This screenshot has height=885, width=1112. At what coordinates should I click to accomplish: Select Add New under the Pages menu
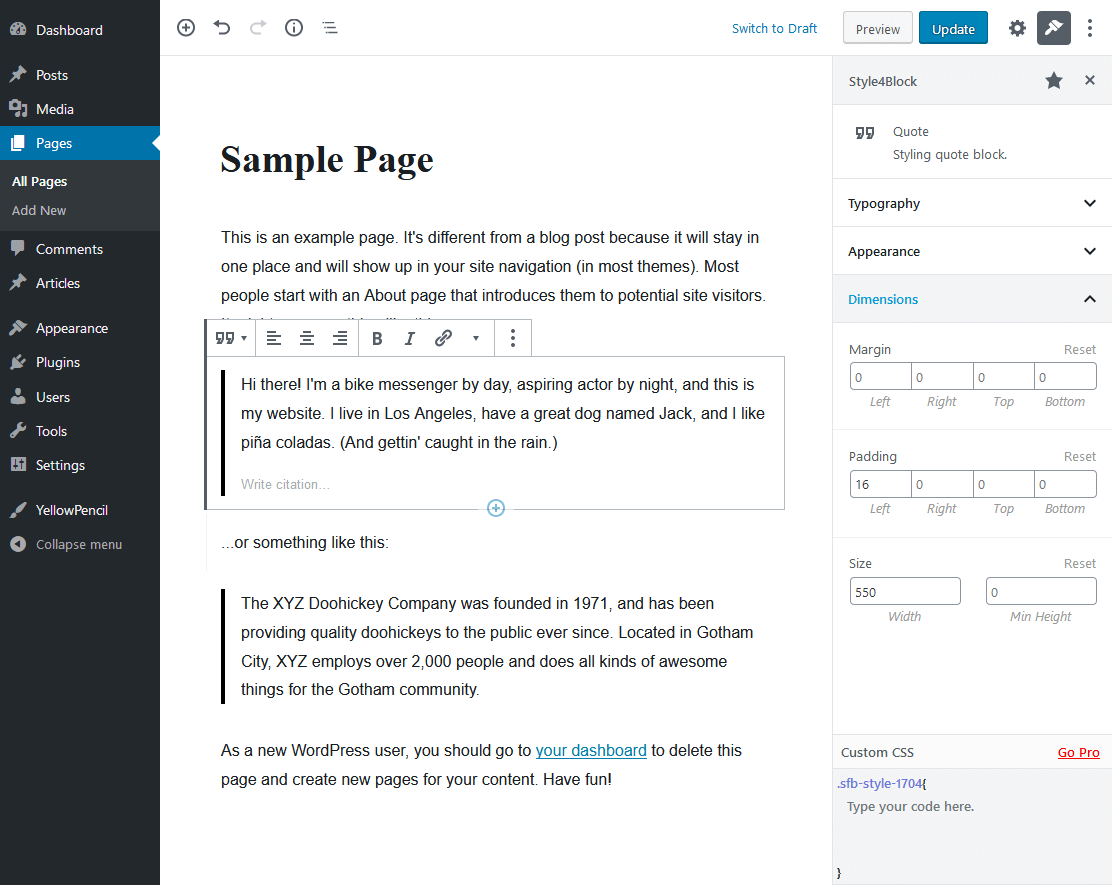(38, 210)
